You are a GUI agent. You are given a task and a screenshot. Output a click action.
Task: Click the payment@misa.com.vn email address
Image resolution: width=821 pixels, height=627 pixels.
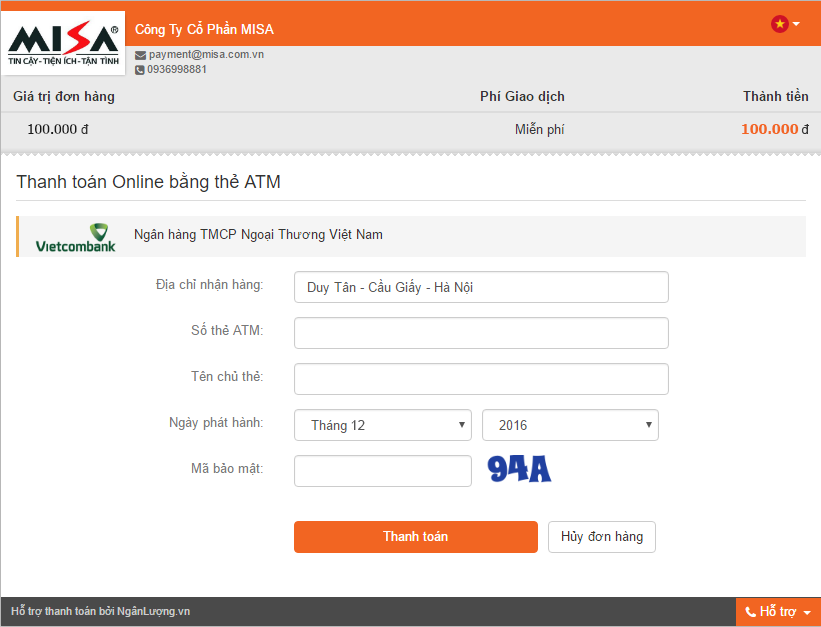(206, 54)
